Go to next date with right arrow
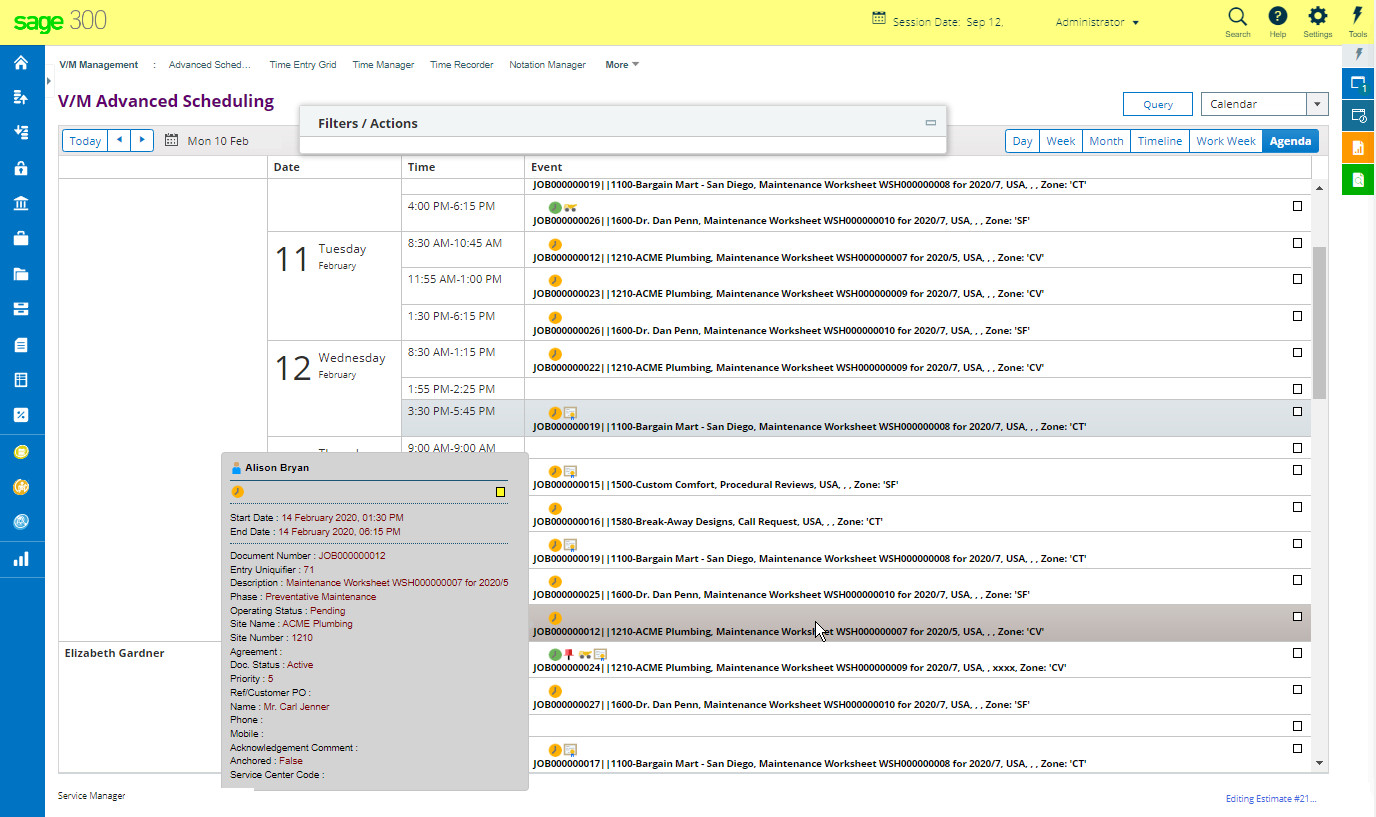Screen dimensions: 1376x817 coord(142,141)
